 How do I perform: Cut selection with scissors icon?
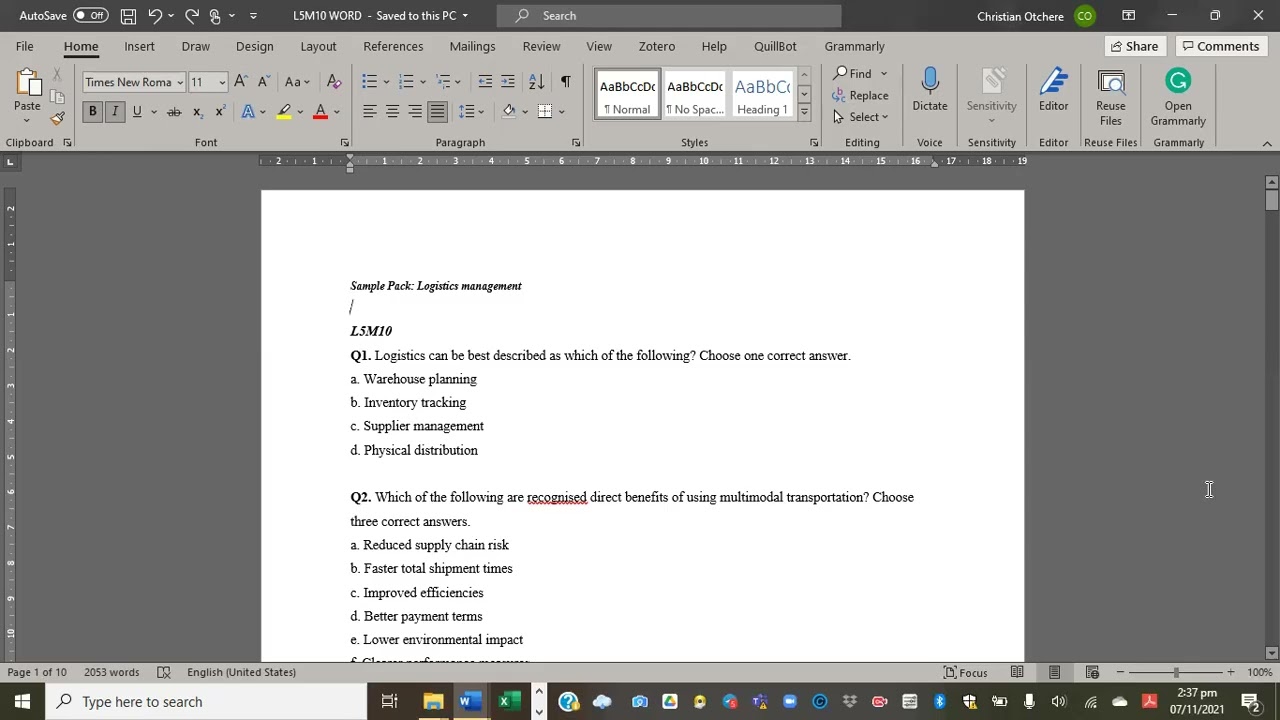point(58,75)
